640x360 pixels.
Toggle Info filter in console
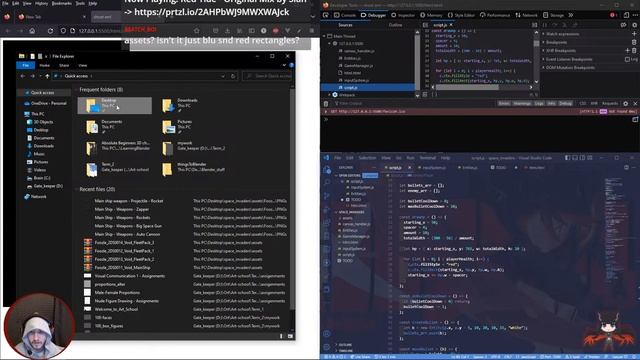point(551,104)
